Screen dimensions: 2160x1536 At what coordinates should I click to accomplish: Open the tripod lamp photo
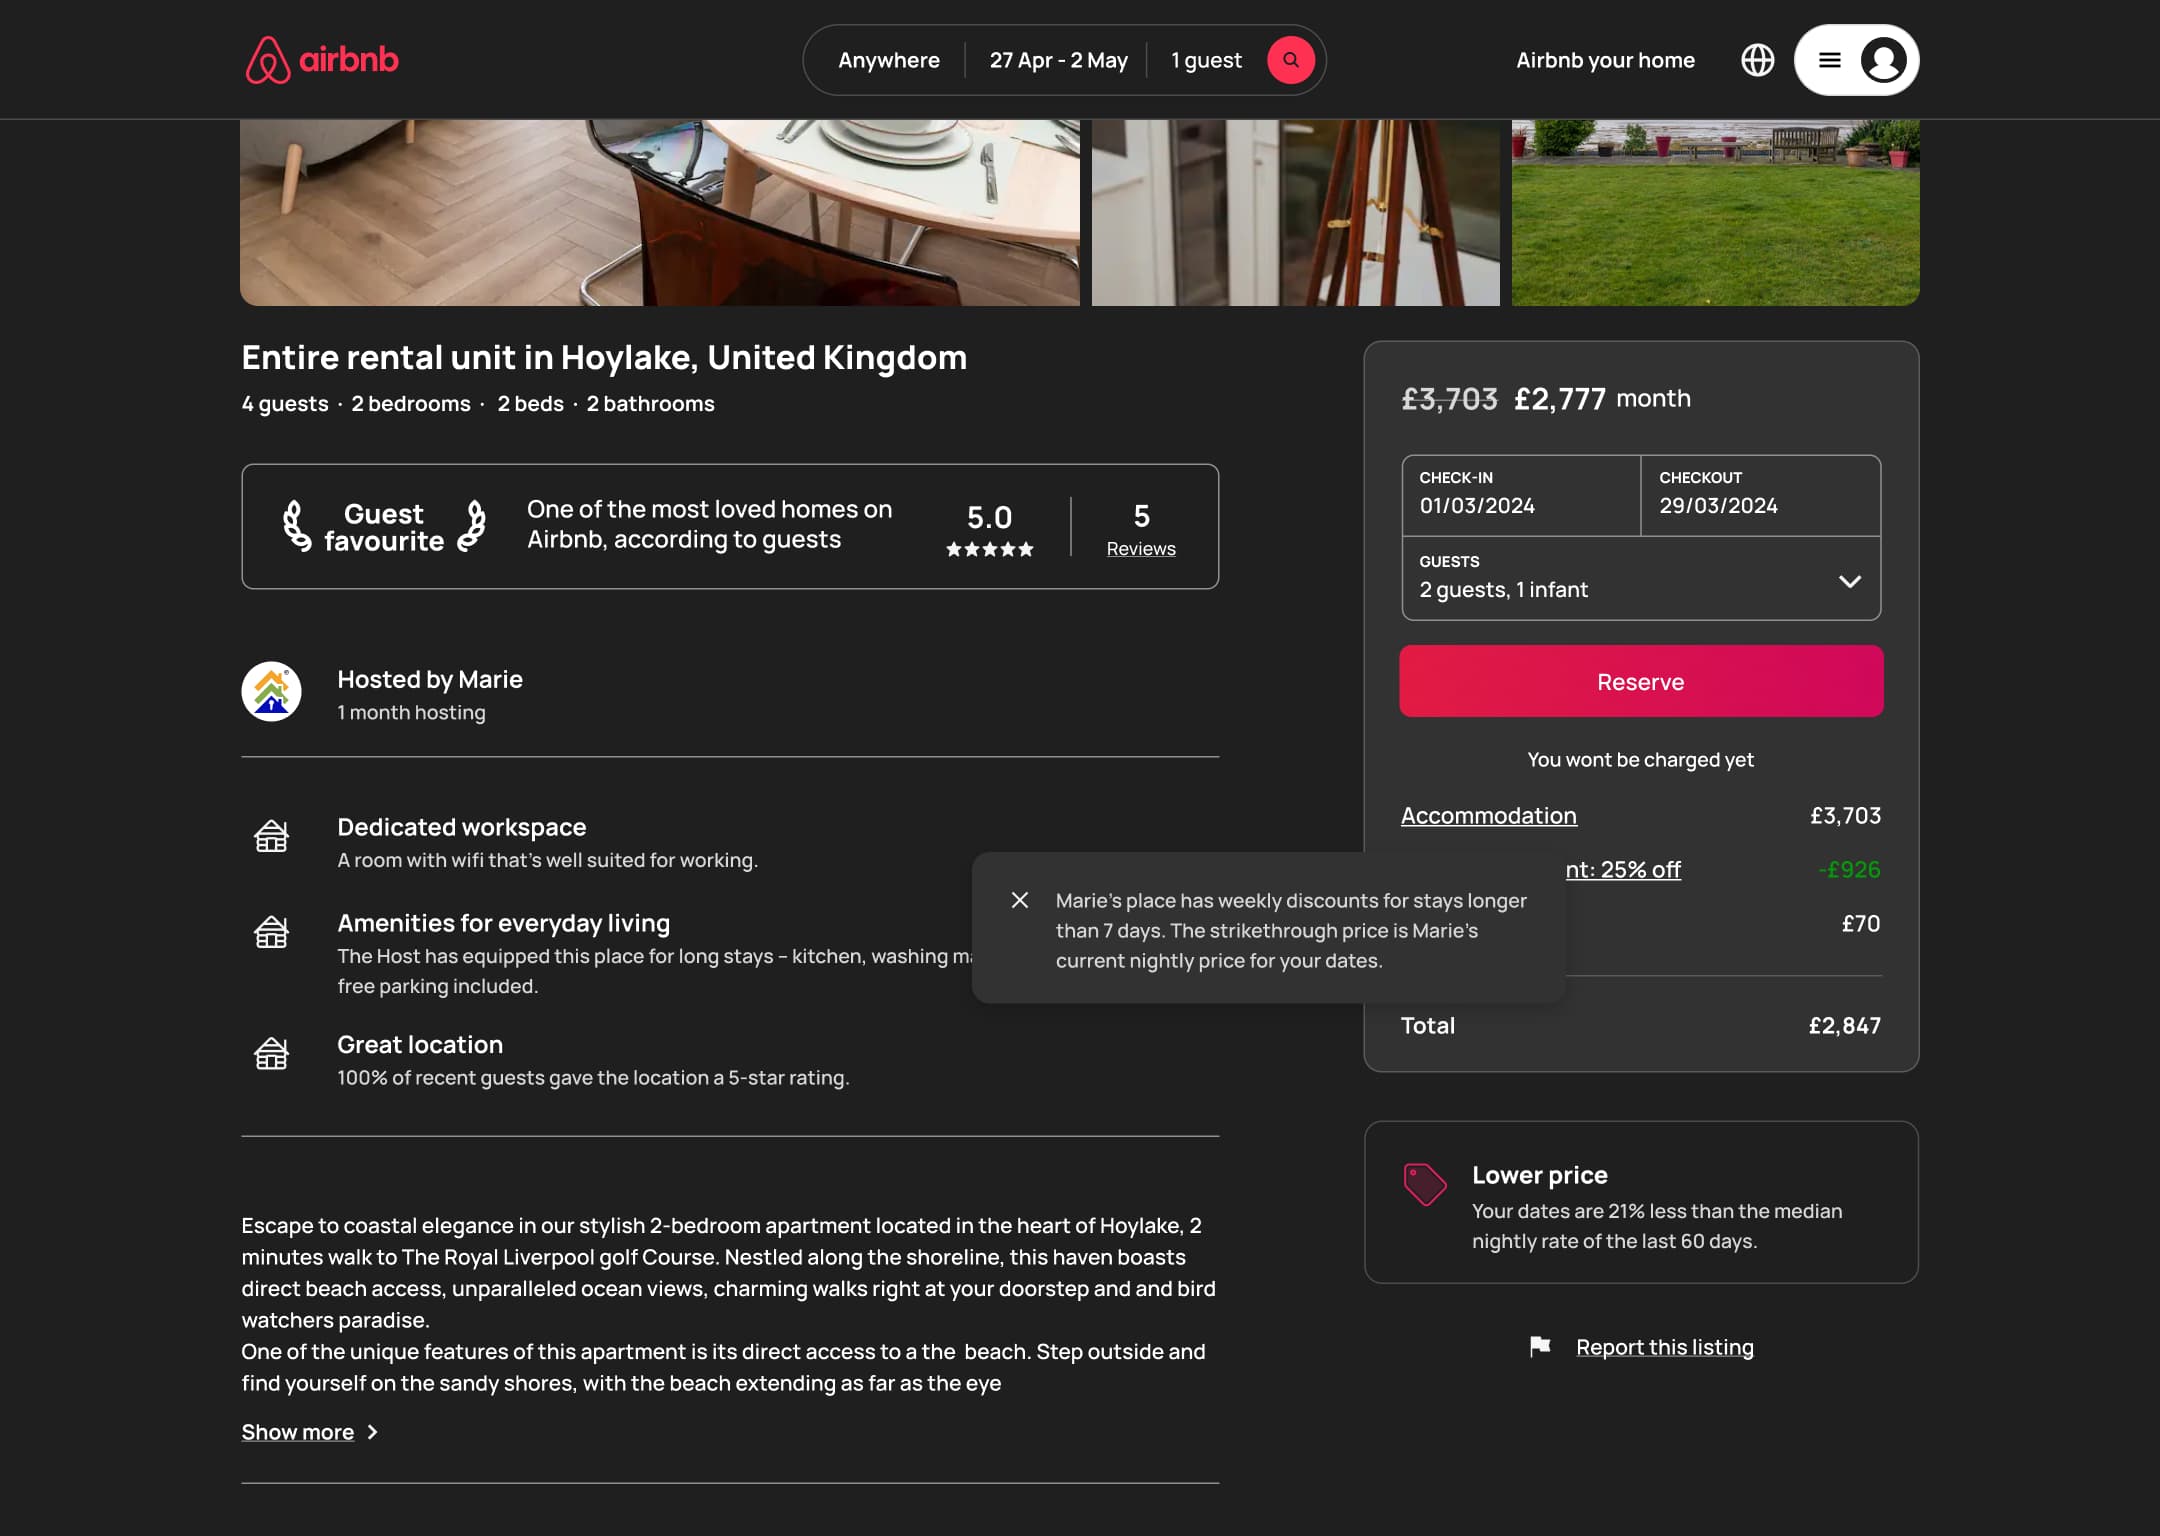point(1295,213)
